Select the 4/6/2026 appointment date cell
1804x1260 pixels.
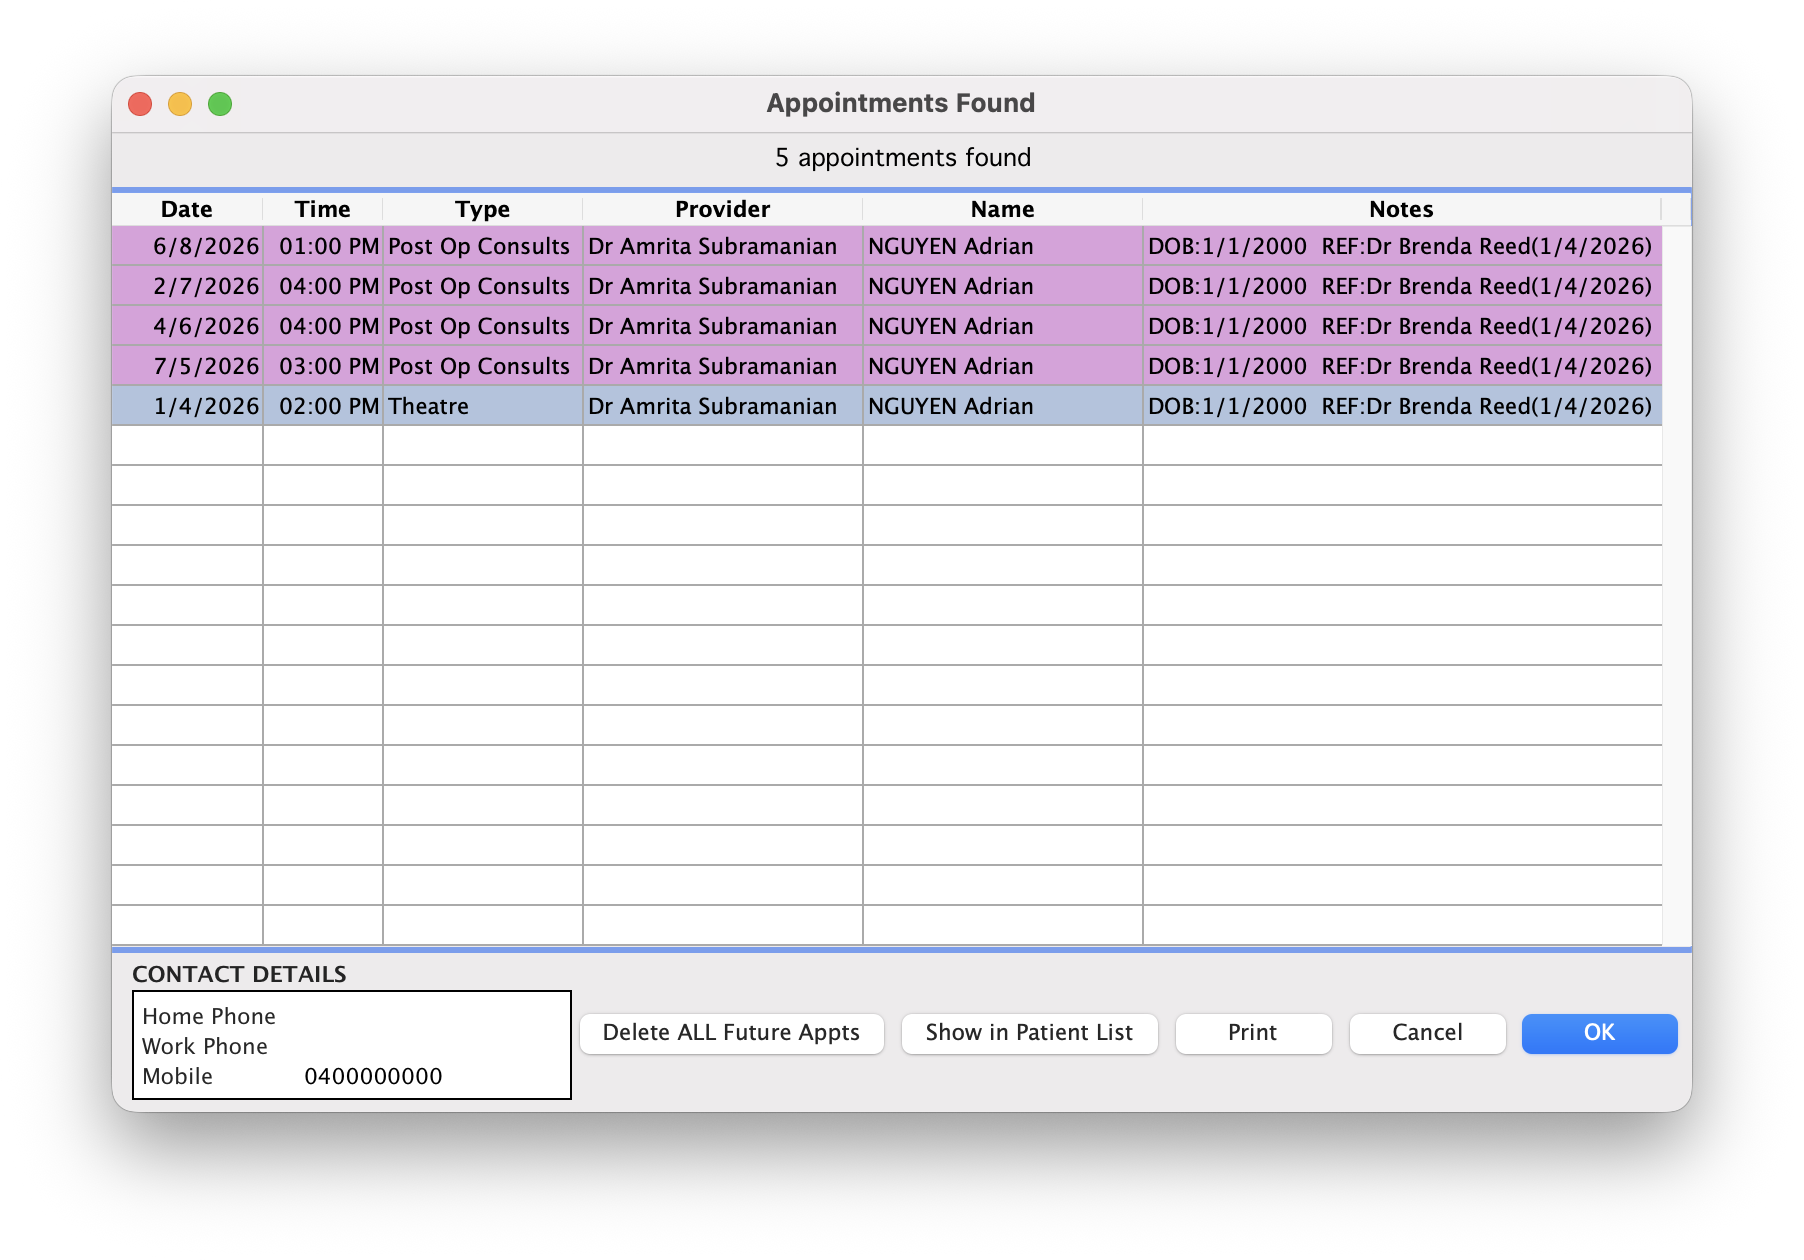(187, 326)
